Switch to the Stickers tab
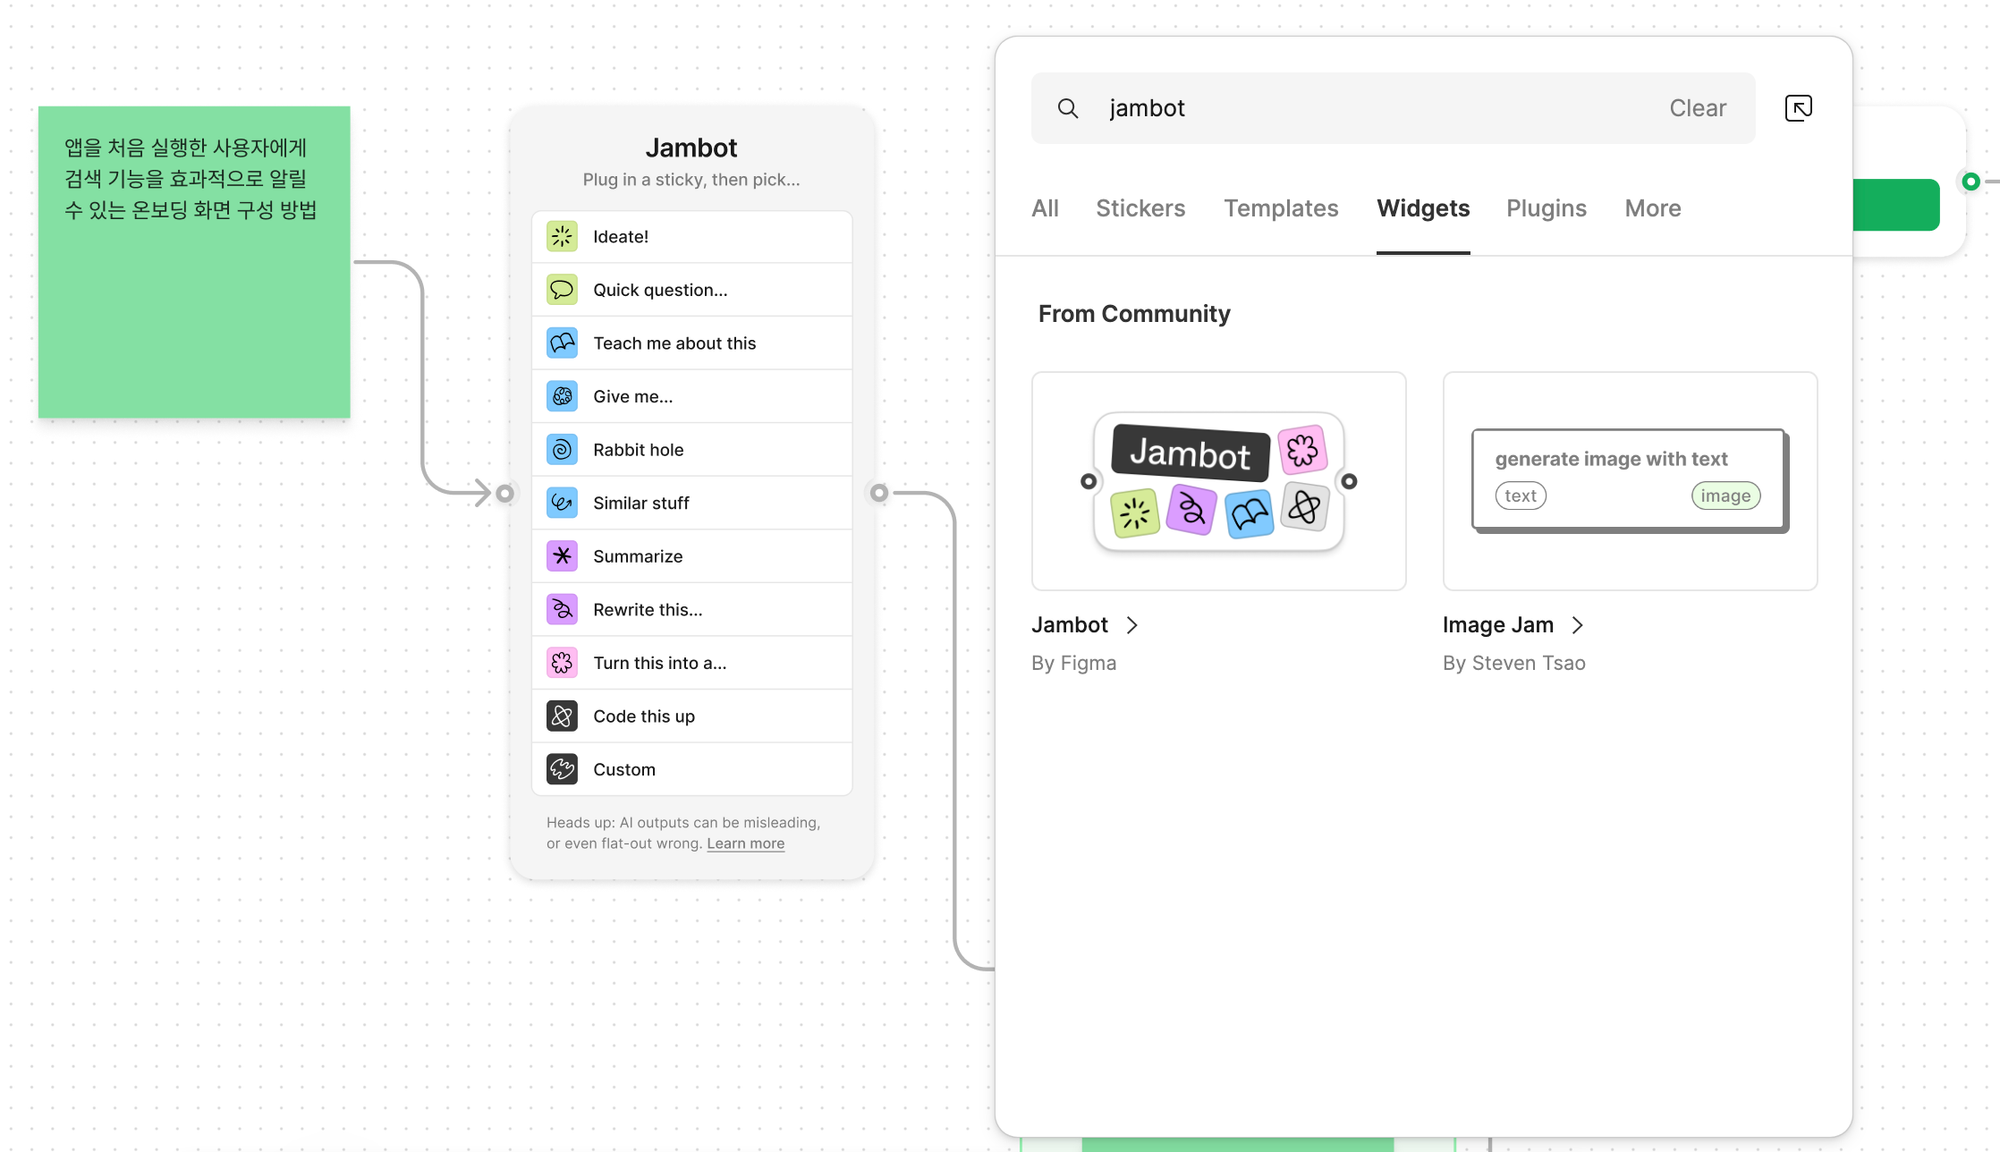This screenshot has width=2000, height=1152. [1140, 208]
